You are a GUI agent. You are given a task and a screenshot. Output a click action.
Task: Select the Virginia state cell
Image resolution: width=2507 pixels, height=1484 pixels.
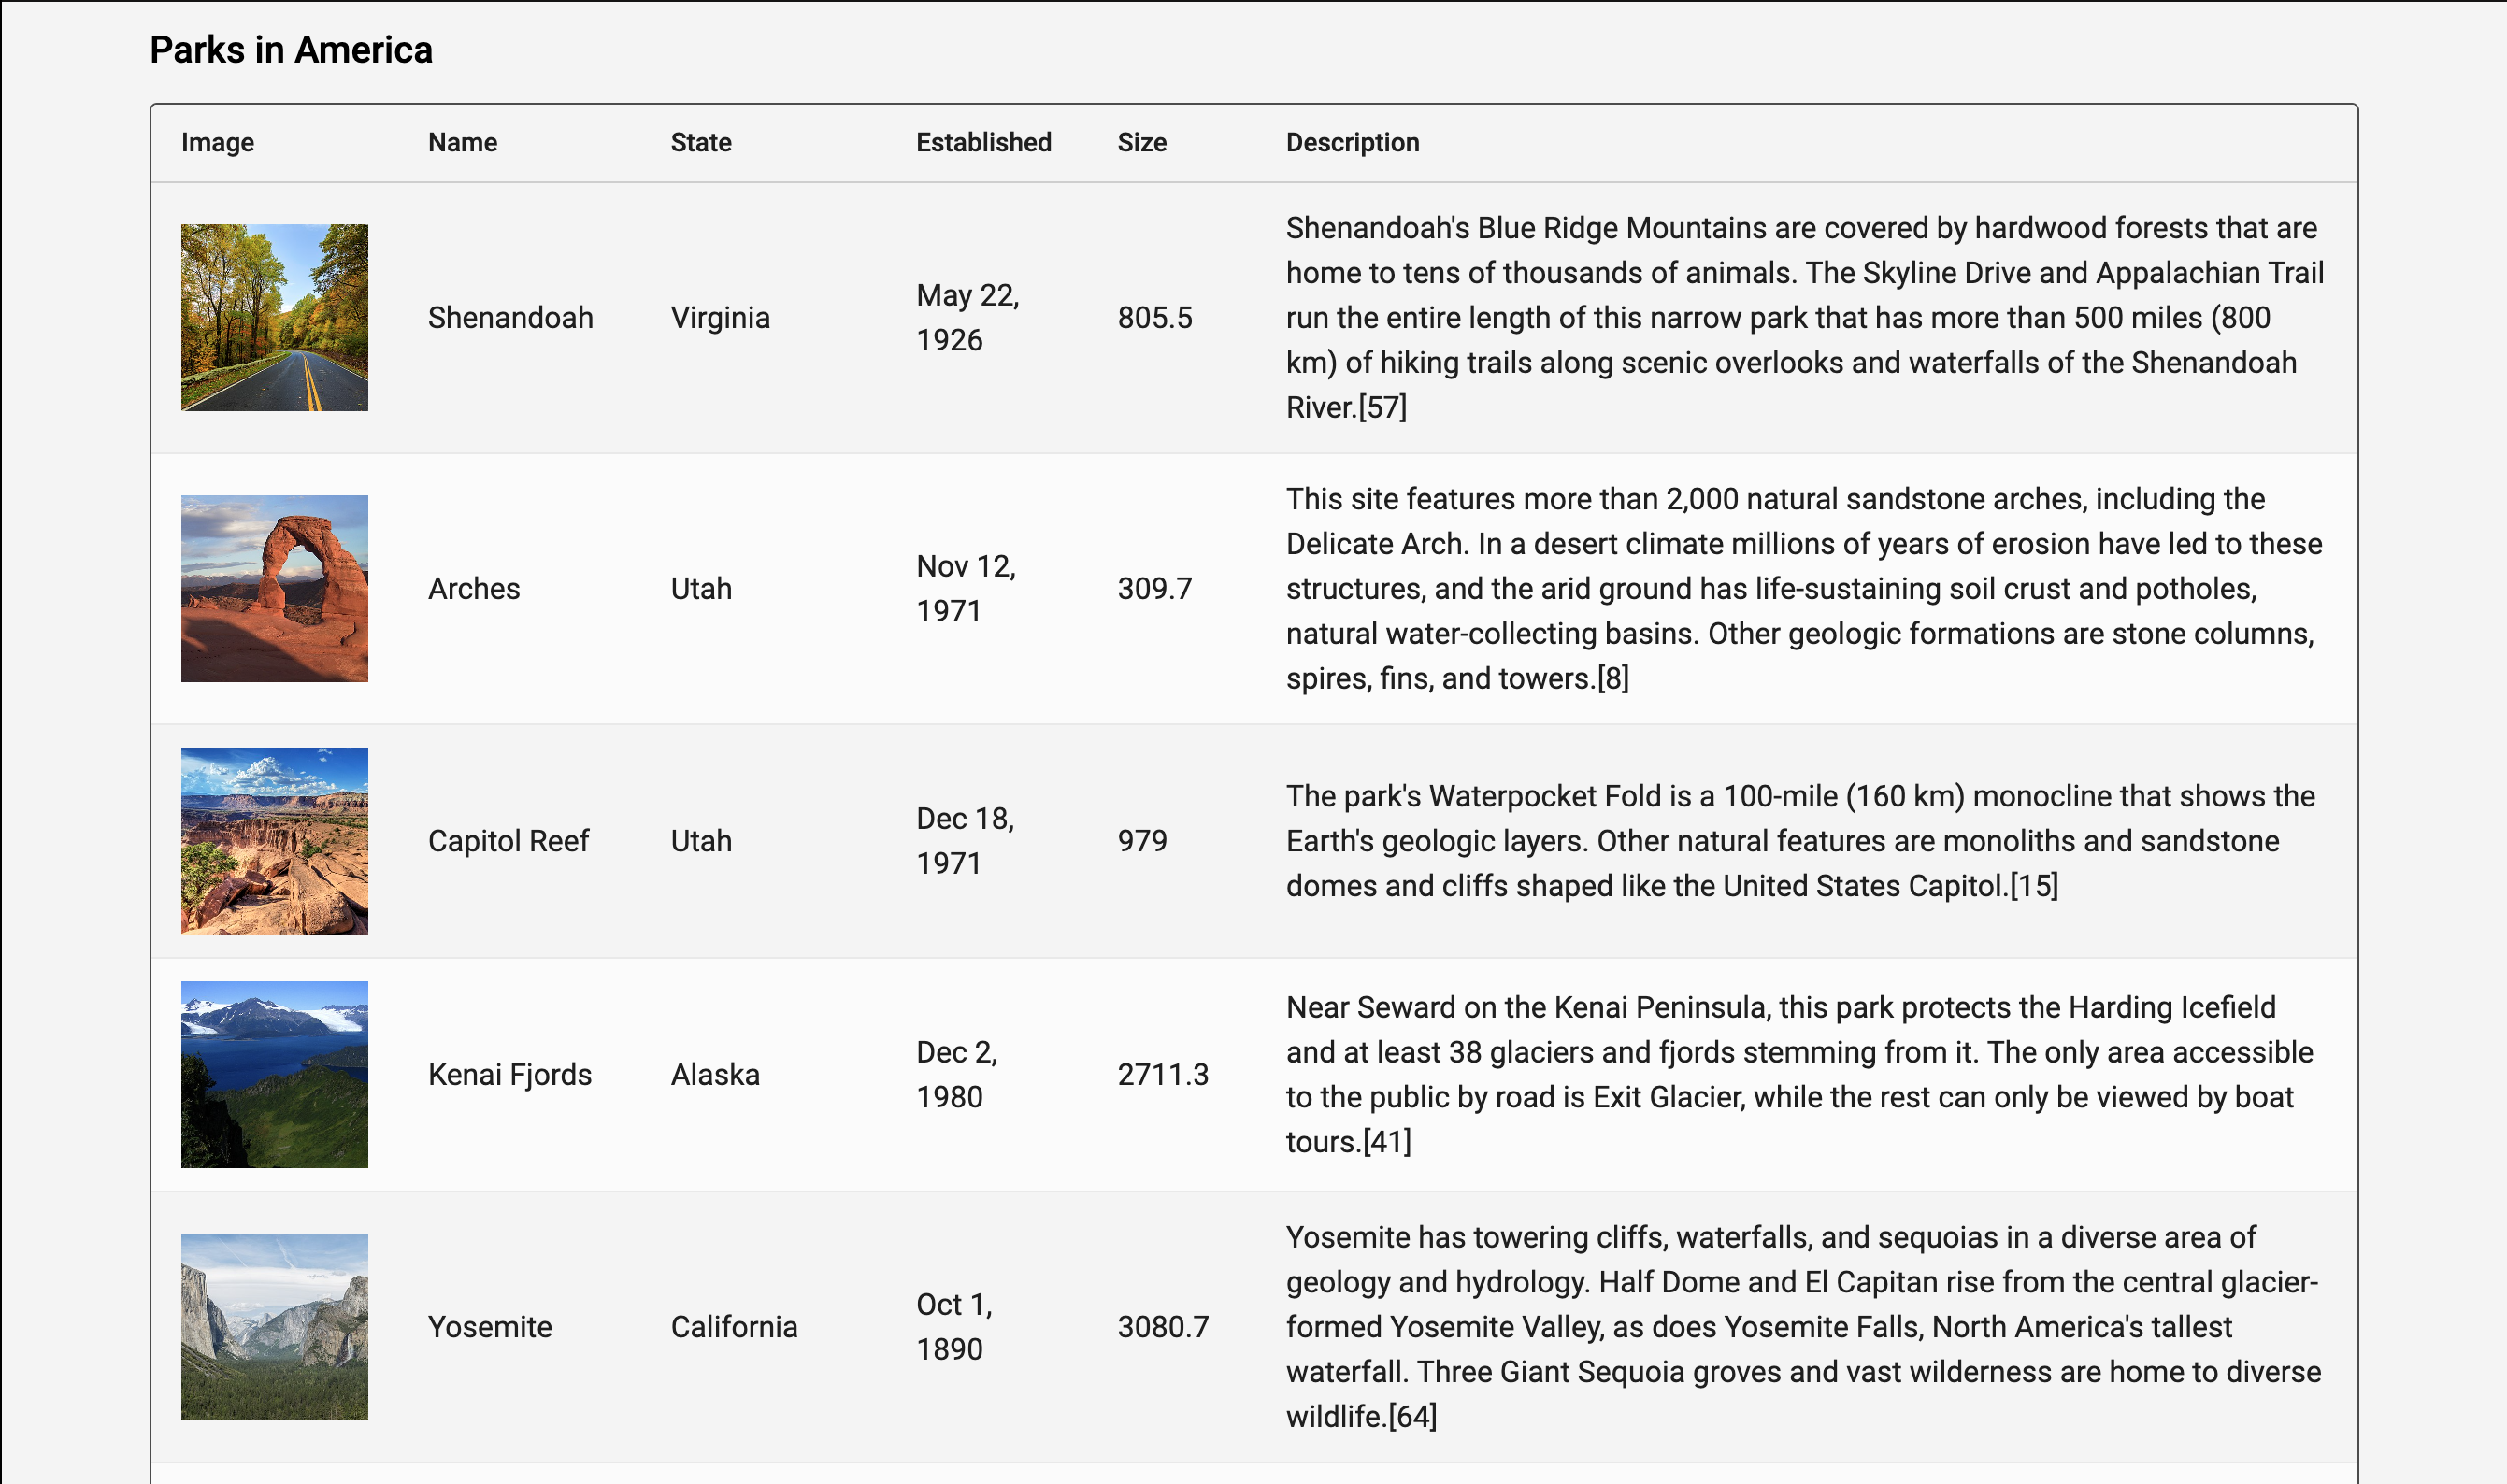[720, 317]
